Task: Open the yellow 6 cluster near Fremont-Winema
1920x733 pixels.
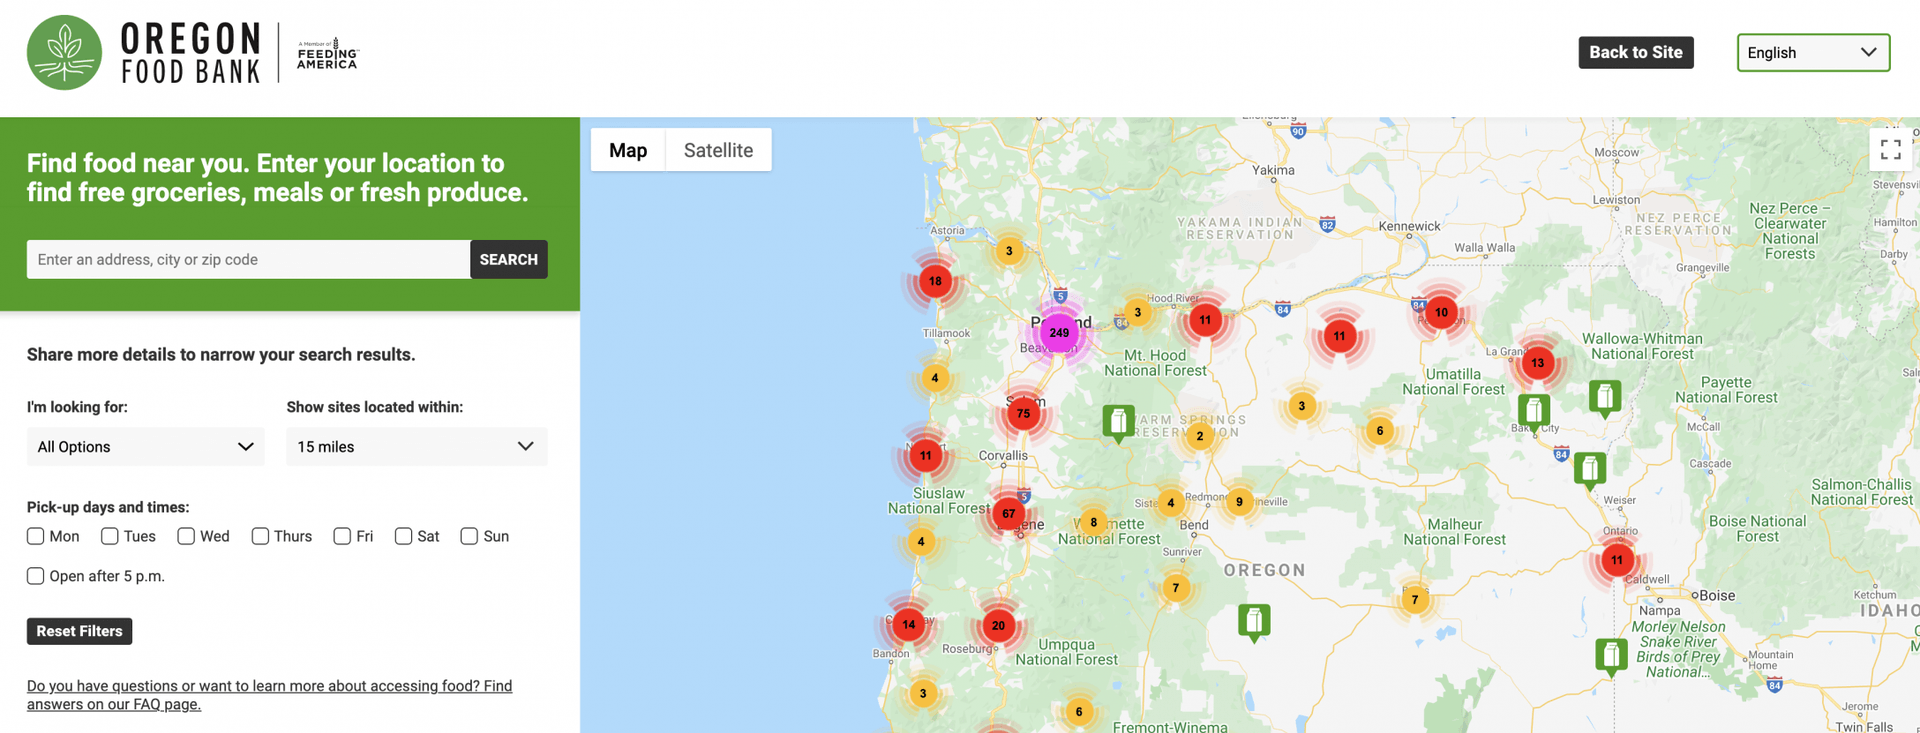Action: [x=1079, y=712]
